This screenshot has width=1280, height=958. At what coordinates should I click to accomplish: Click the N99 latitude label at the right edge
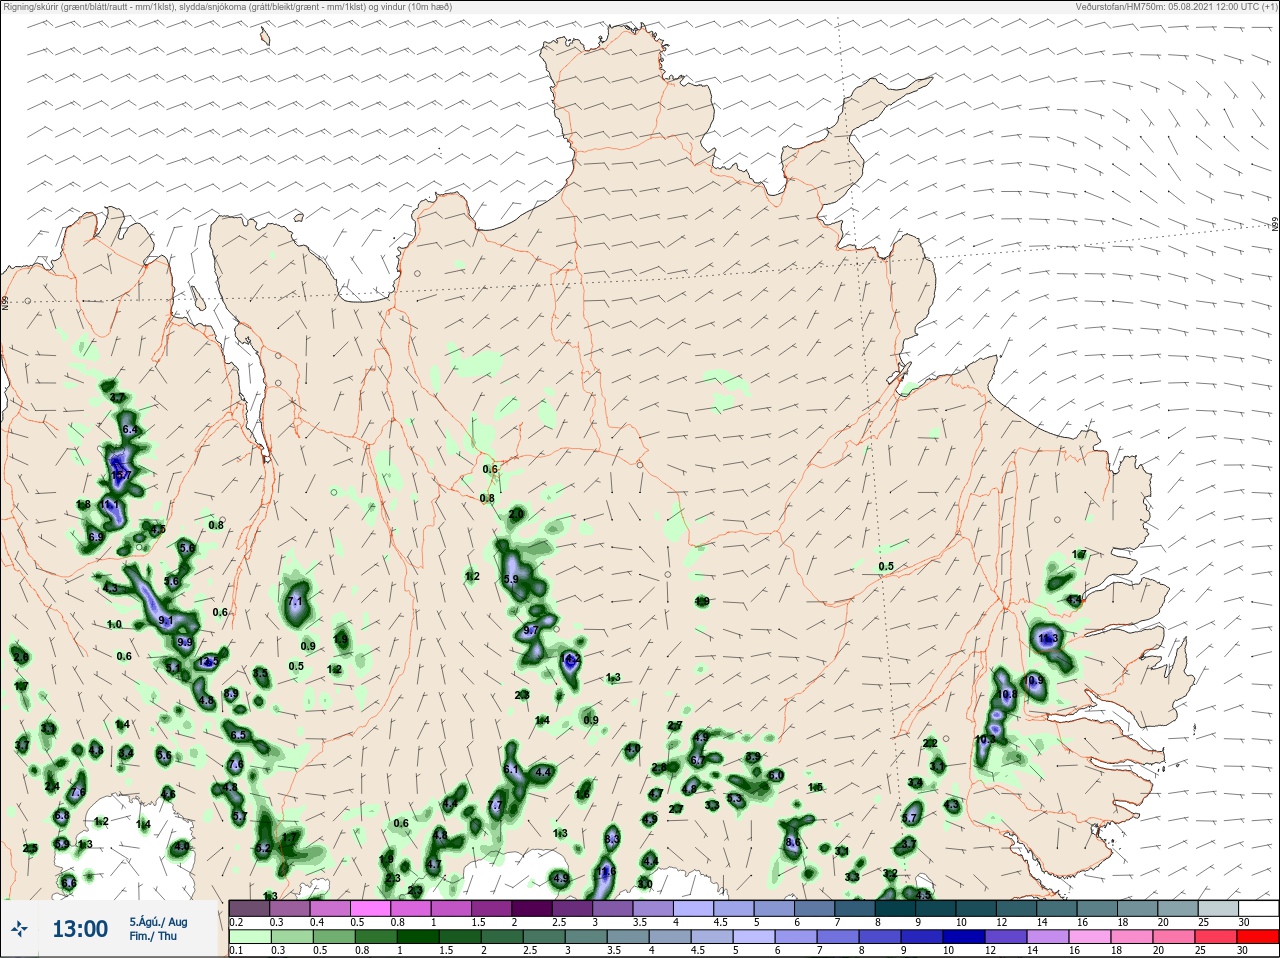(1275, 225)
